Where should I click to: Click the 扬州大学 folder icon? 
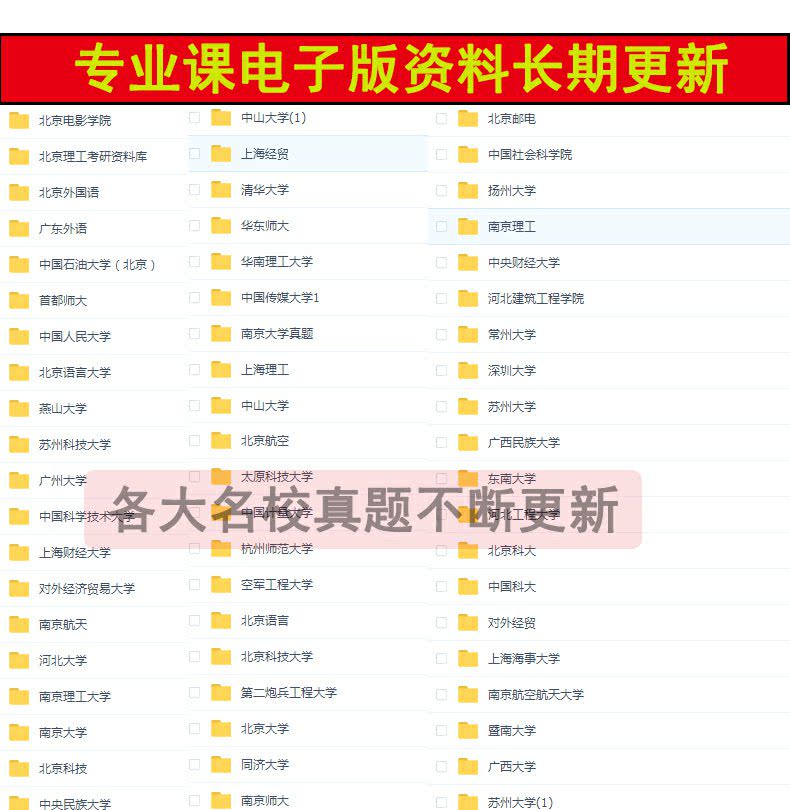pyautogui.click(x=468, y=191)
